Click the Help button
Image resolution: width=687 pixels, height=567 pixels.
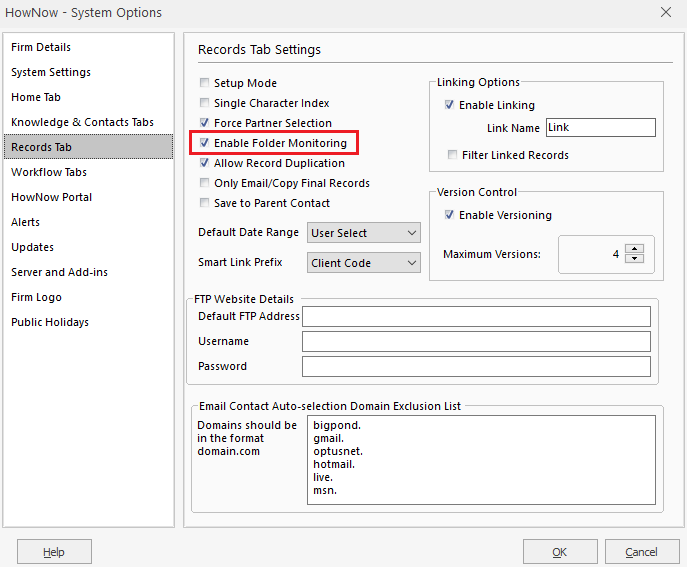point(54,552)
